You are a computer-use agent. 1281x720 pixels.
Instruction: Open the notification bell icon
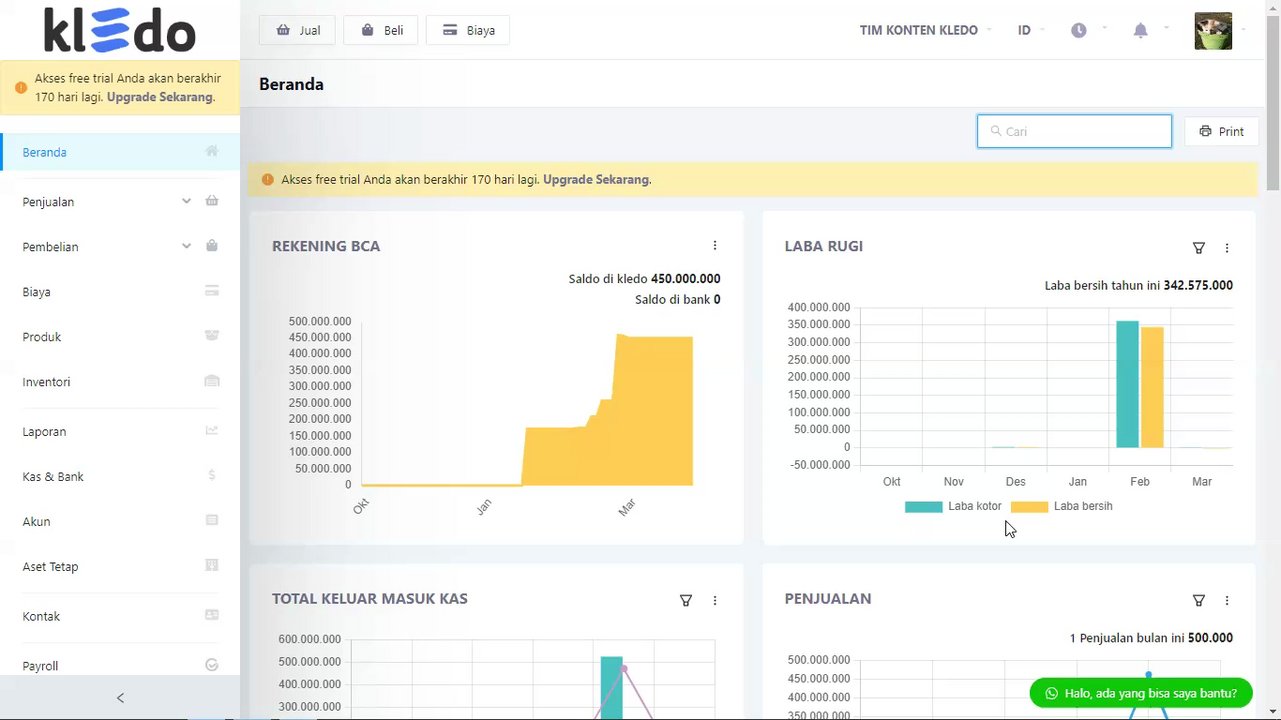click(1140, 31)
